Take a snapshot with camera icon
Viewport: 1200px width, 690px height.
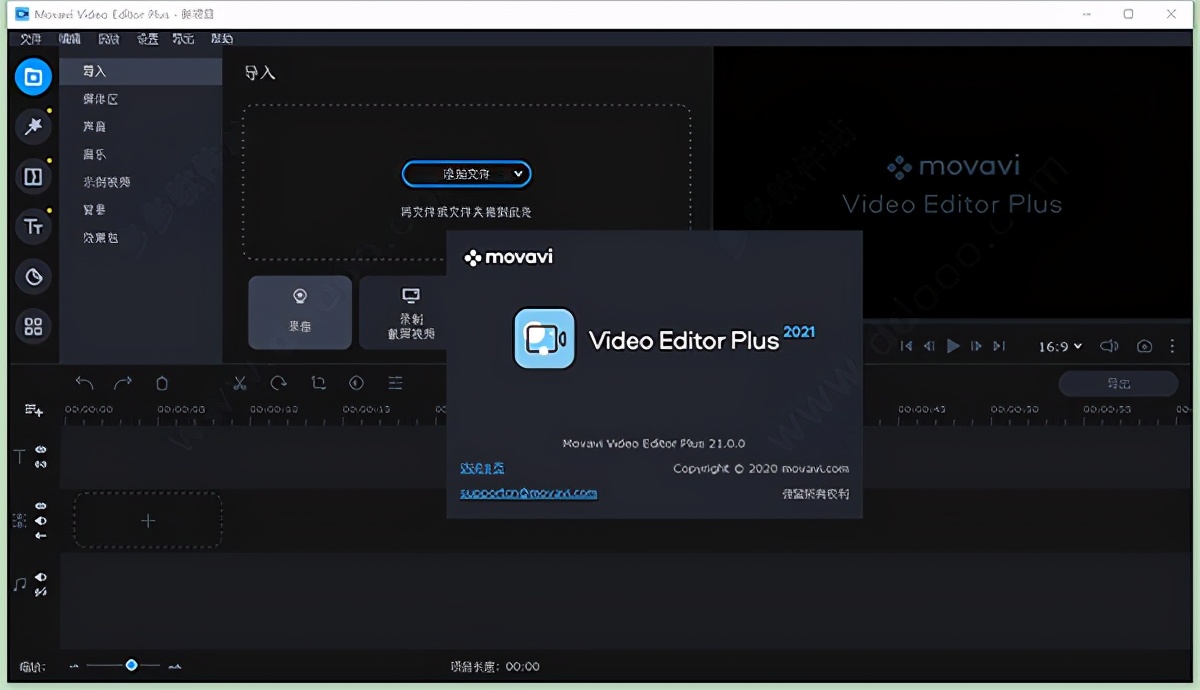(1145, 346)
